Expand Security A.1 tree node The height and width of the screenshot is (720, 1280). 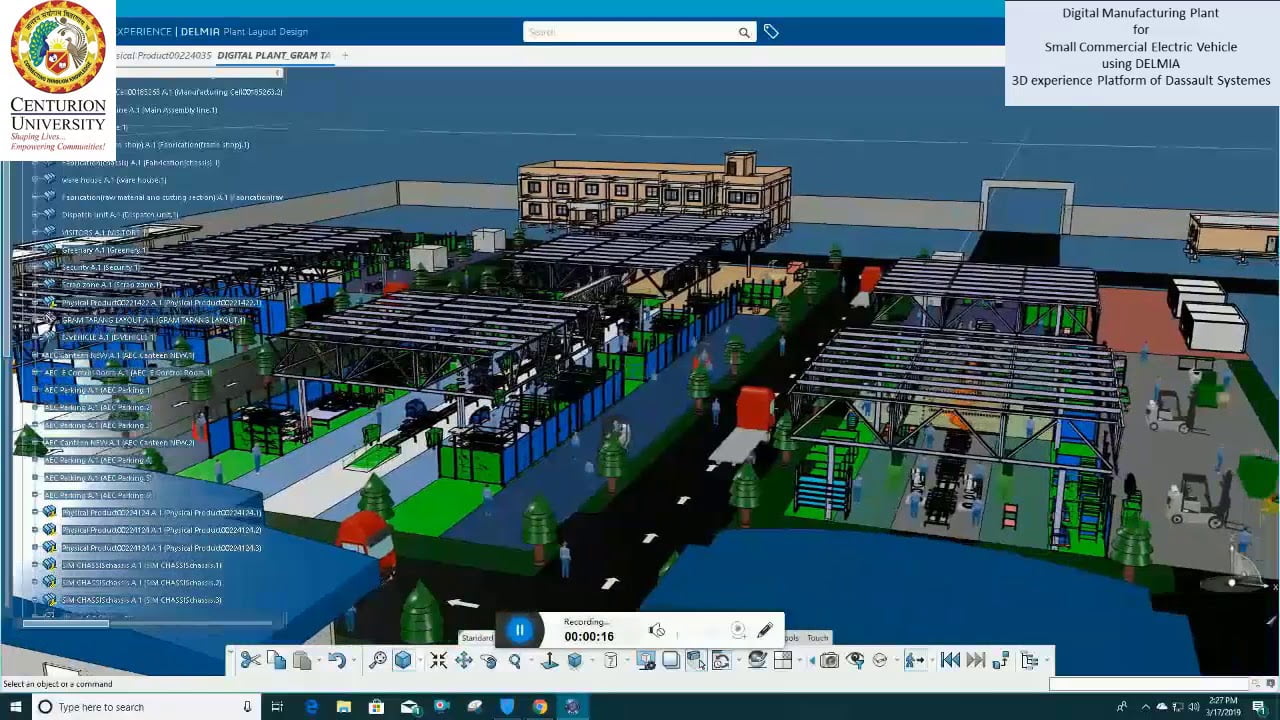[35, 267]
